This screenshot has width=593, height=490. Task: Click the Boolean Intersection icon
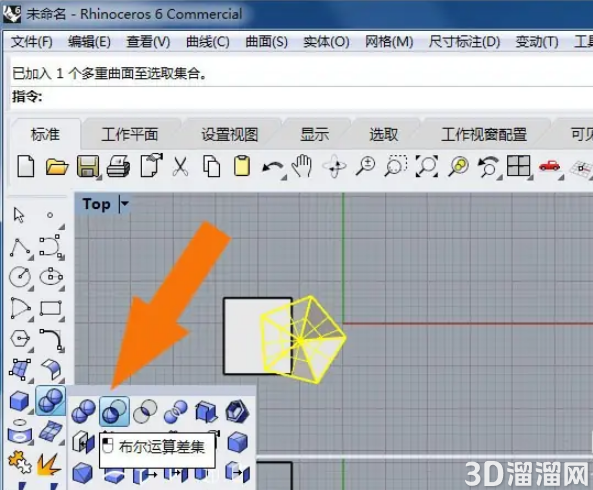coord(145,411)
